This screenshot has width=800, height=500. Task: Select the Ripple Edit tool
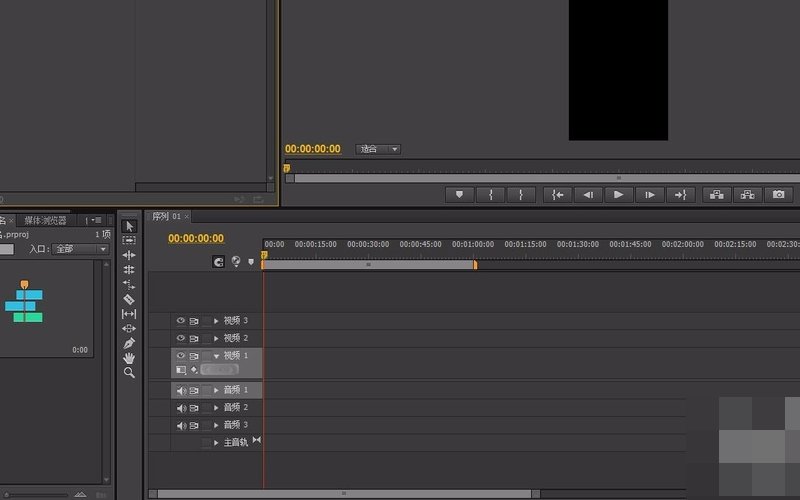click(x=129, y=255)
